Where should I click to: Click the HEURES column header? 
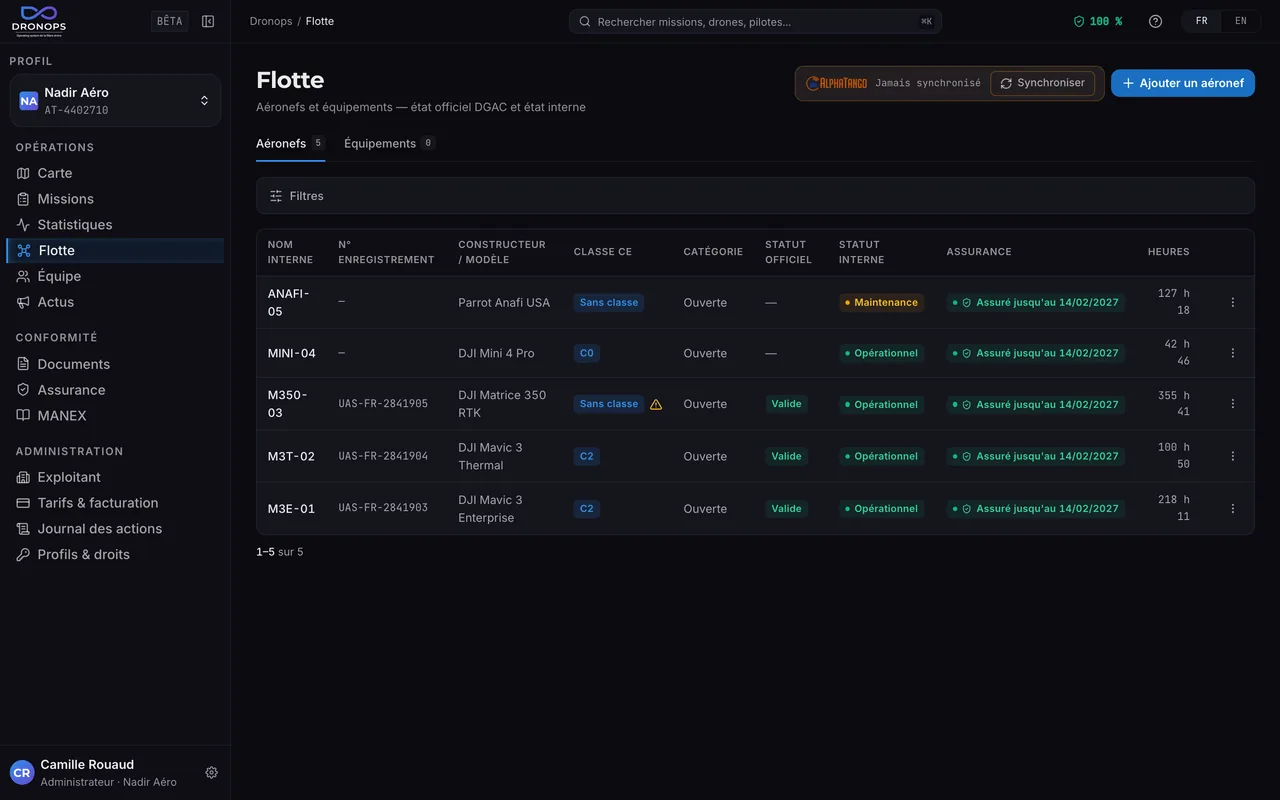(x=1169, y=252)
